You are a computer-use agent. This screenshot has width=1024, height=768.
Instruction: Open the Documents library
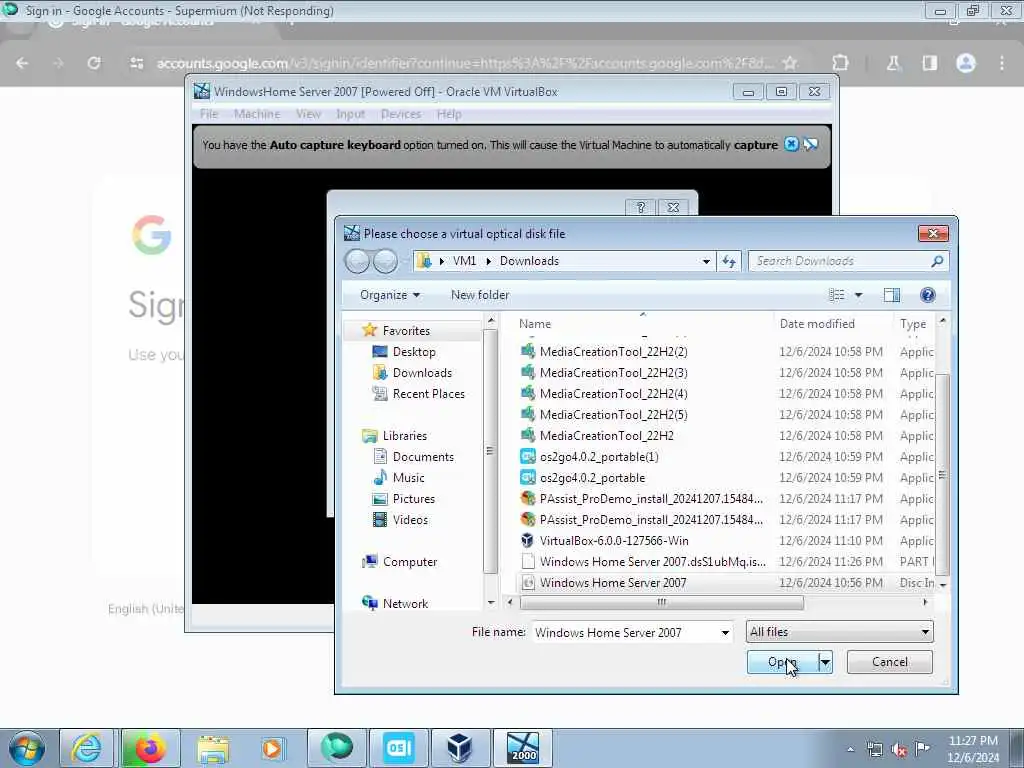point(423,457)
